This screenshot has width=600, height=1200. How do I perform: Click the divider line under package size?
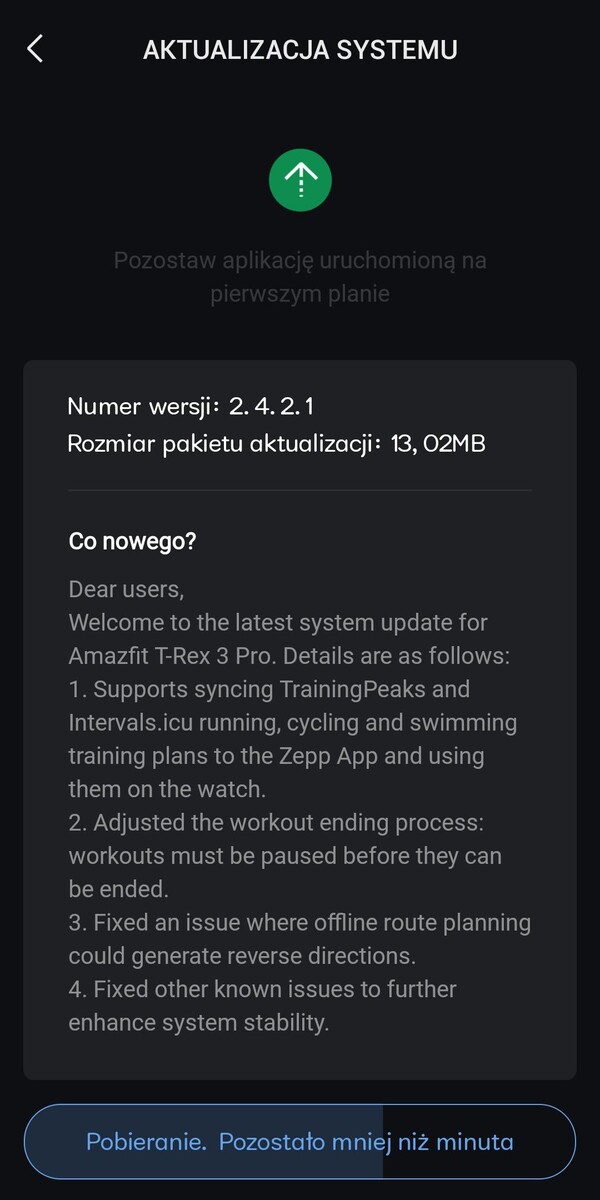[300, 490]
